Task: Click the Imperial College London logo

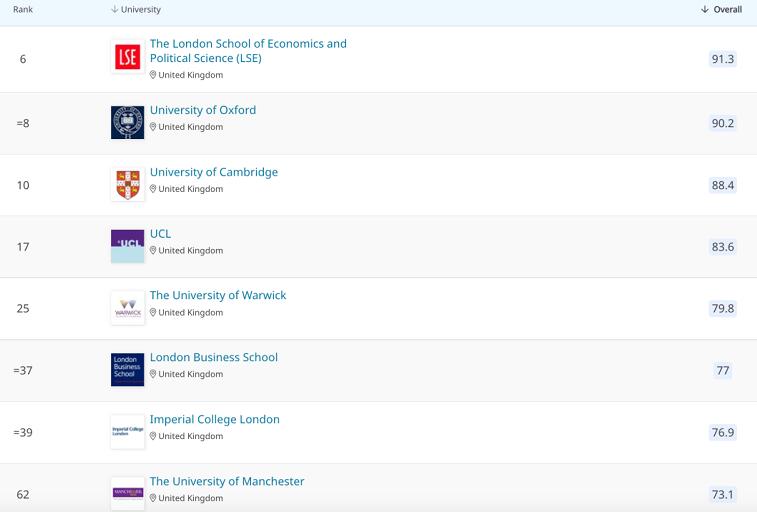Action: point(127,431)
